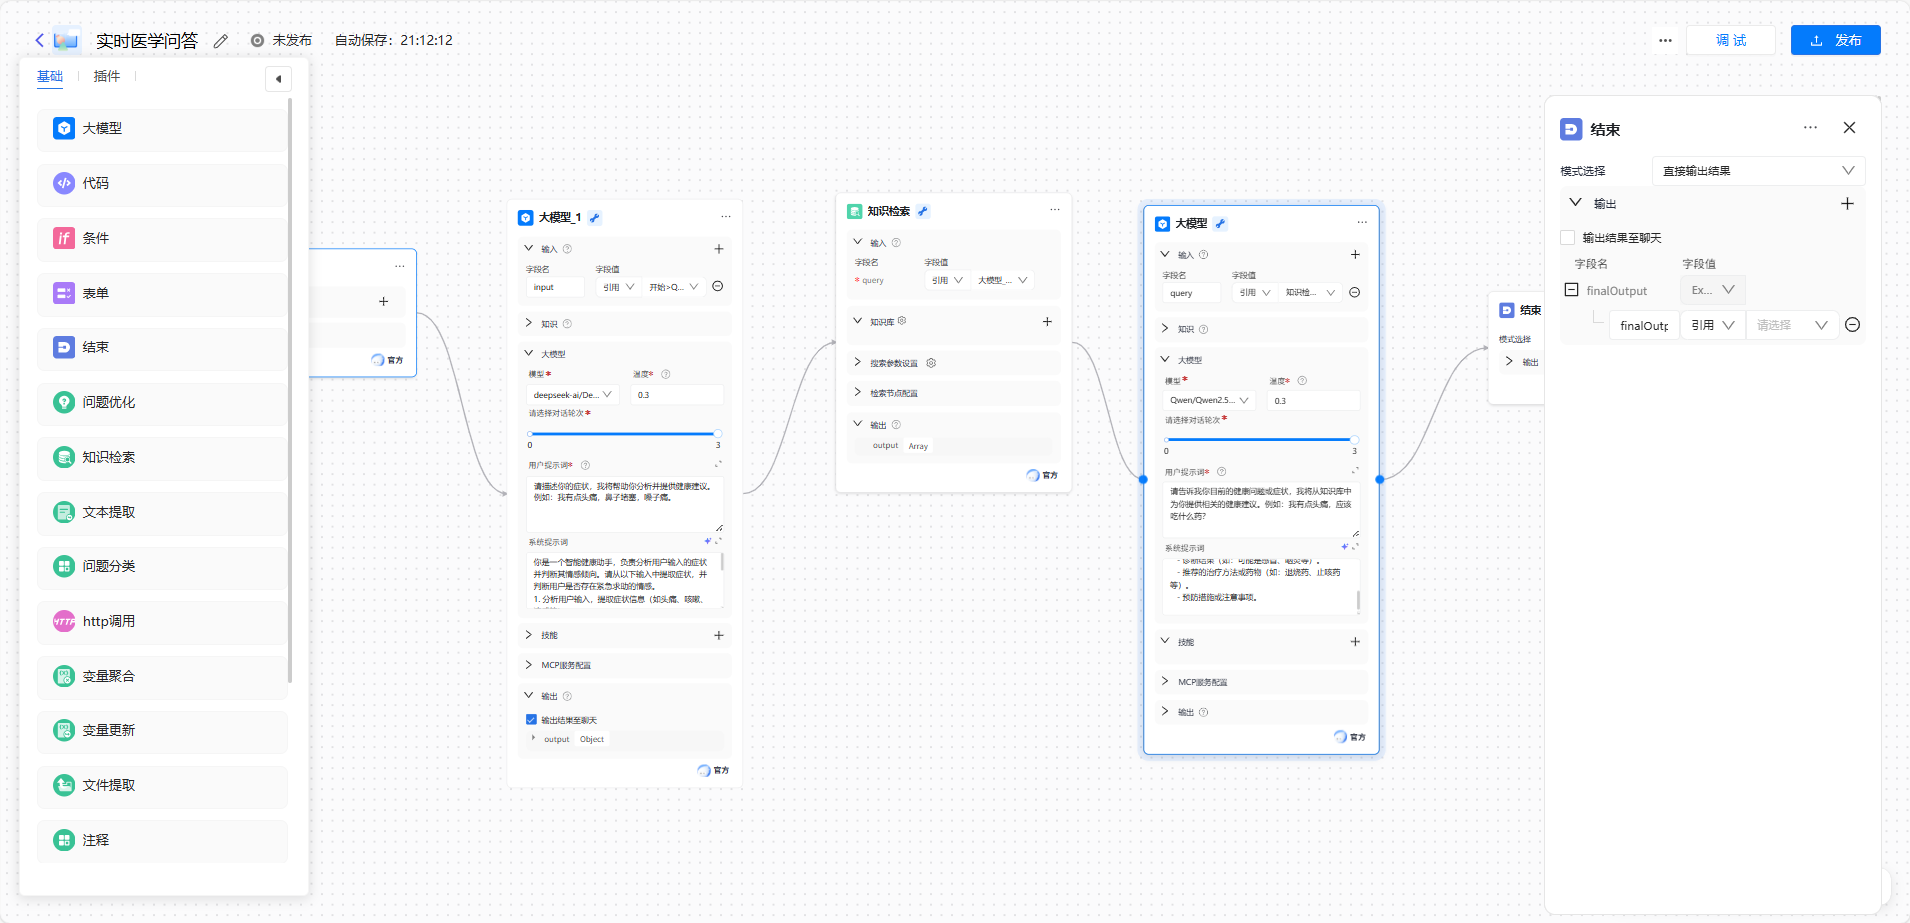Click the 对话轮次 slider handle in the selected 大模型 node
The height and width of the screenshot is (923, 1910).
point(1355,440)
